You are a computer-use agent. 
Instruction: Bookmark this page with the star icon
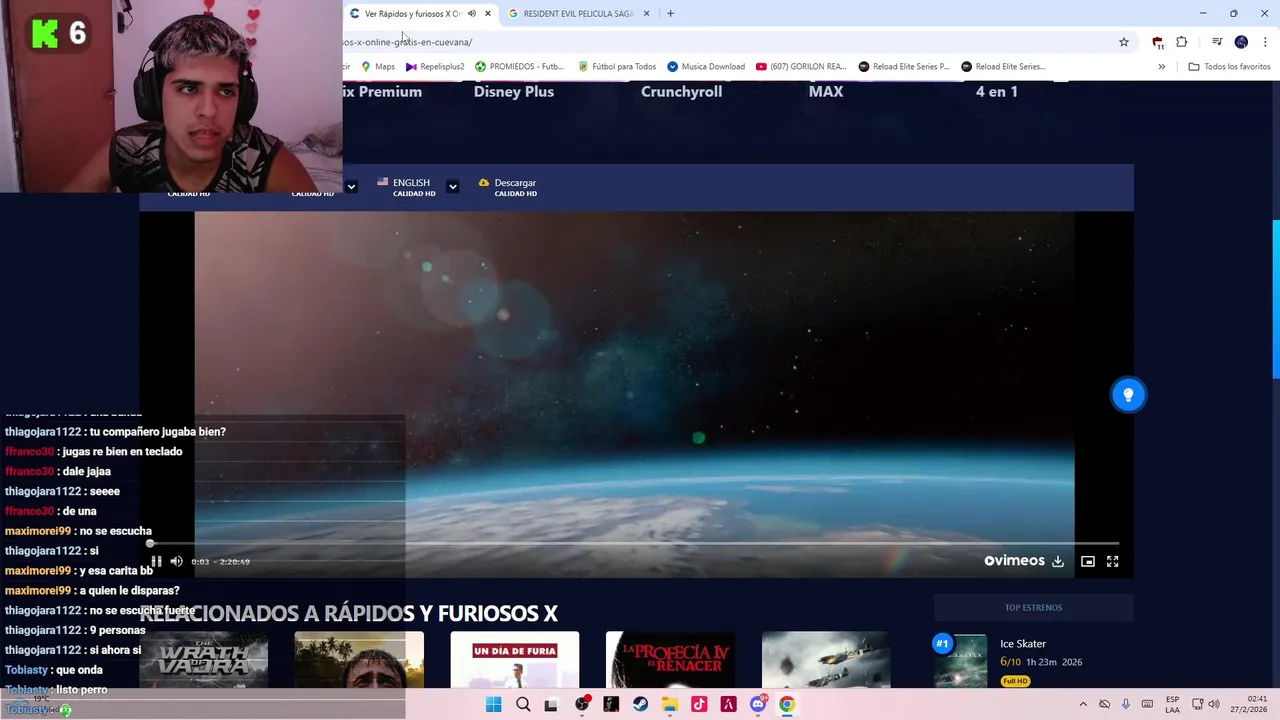tap(1124, 42)
